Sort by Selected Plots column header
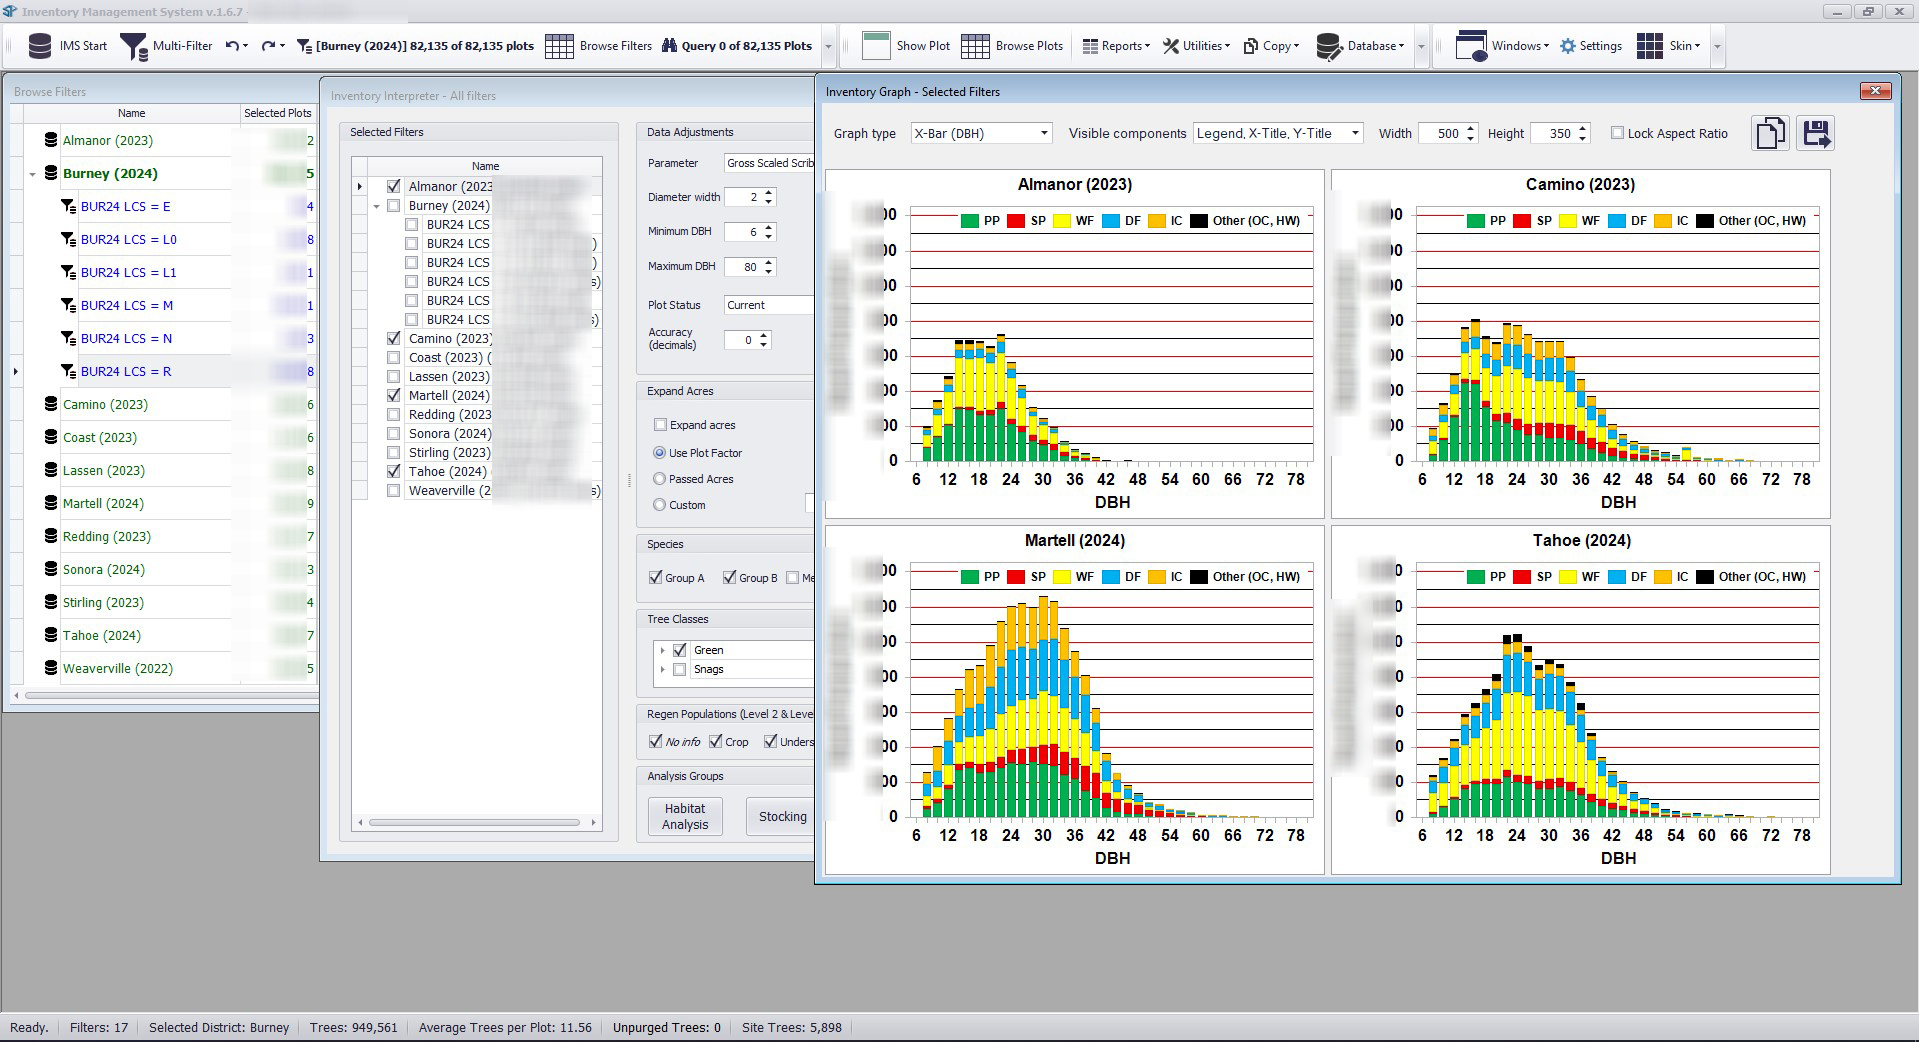Screen dimensions: 1919x1042 (278, 113)
